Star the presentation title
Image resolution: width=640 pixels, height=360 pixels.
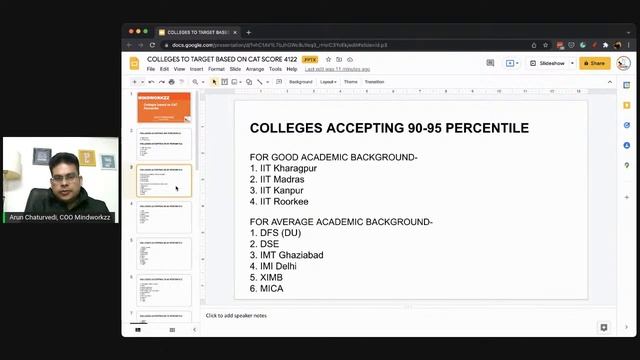(328, 60)
